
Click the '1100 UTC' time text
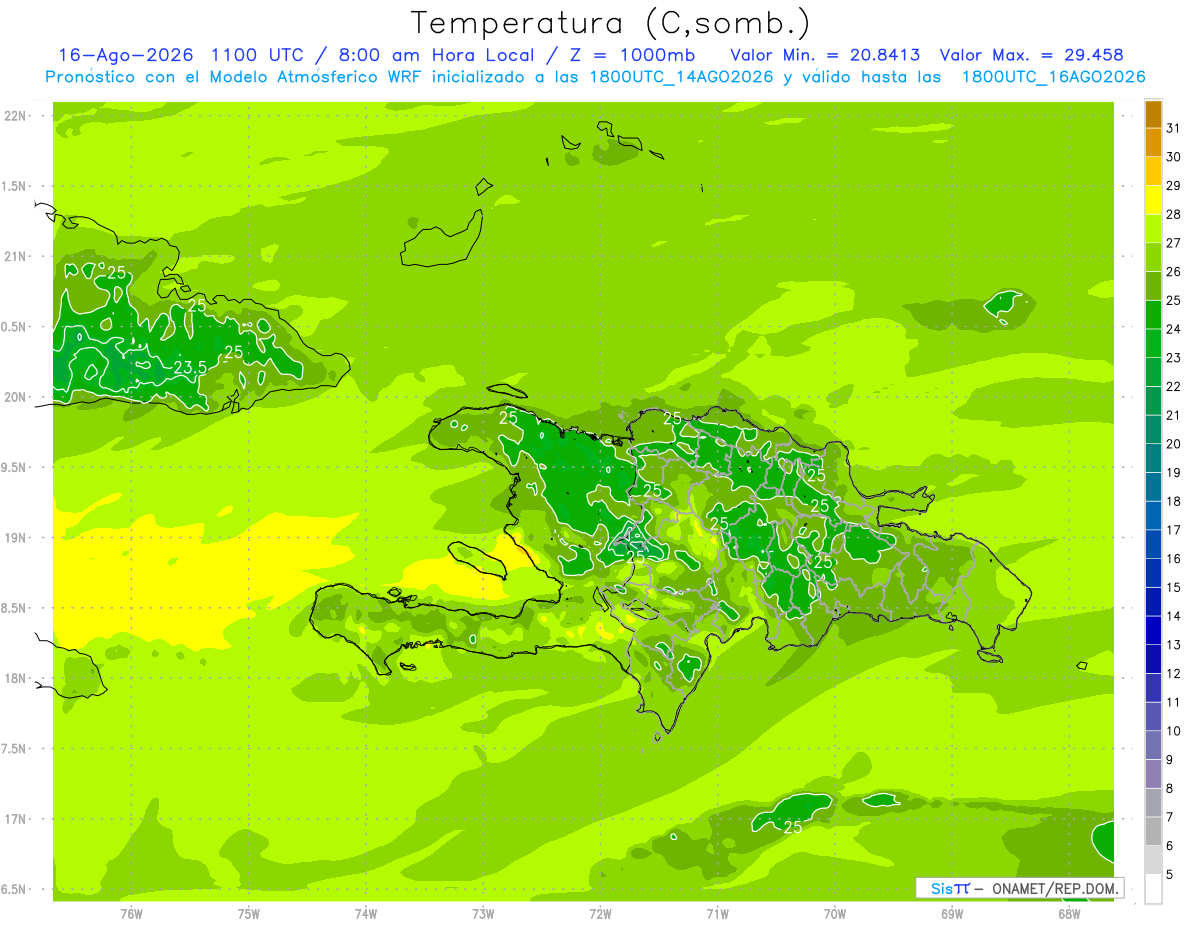click(256, 55)
